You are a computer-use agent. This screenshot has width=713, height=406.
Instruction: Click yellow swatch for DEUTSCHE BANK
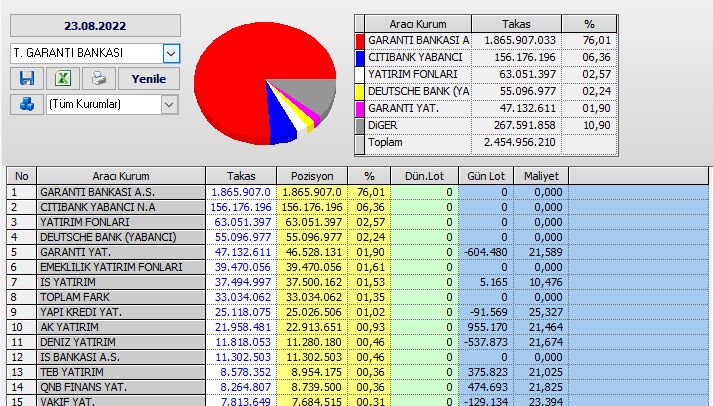click(x=360, y=91)
